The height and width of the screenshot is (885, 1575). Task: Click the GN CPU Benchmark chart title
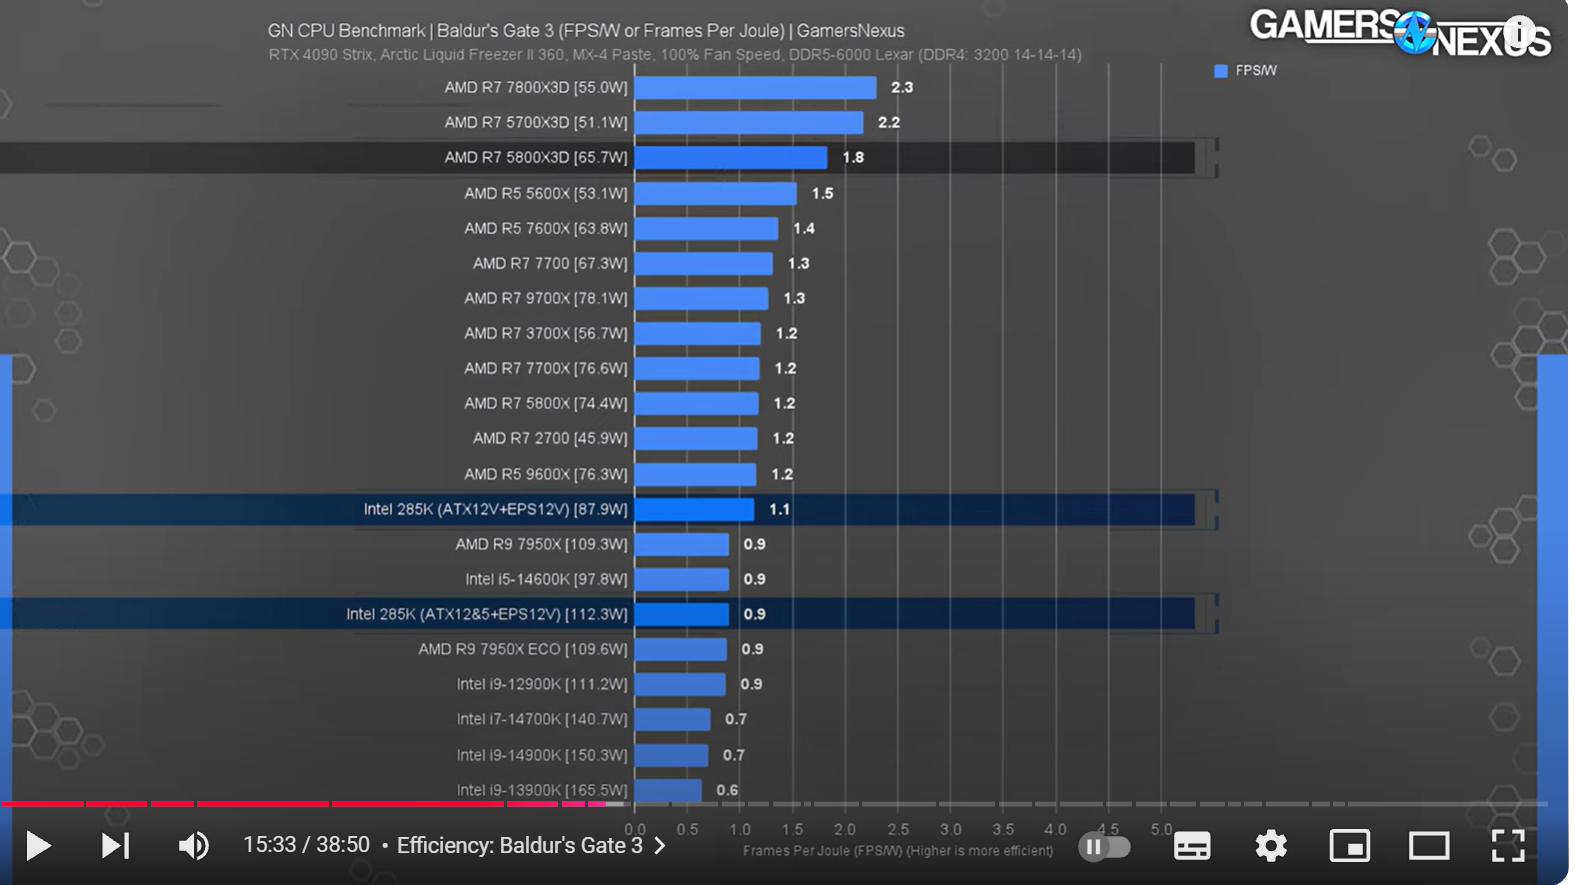click(x=586, y=31)
